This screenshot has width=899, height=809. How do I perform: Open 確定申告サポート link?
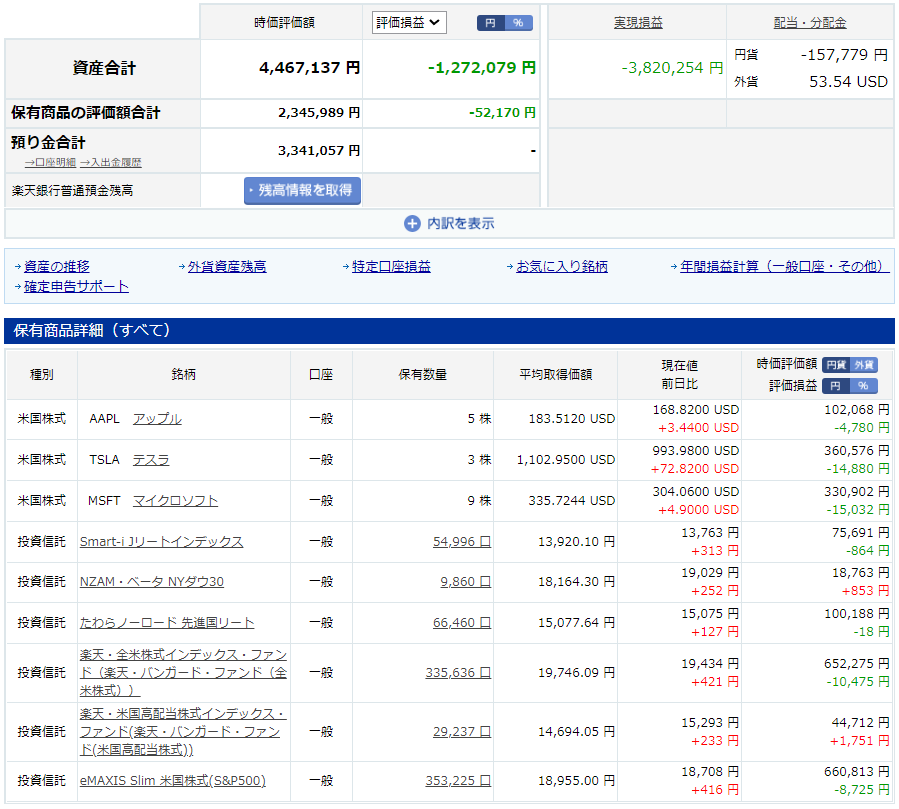[x=76, y=287]
